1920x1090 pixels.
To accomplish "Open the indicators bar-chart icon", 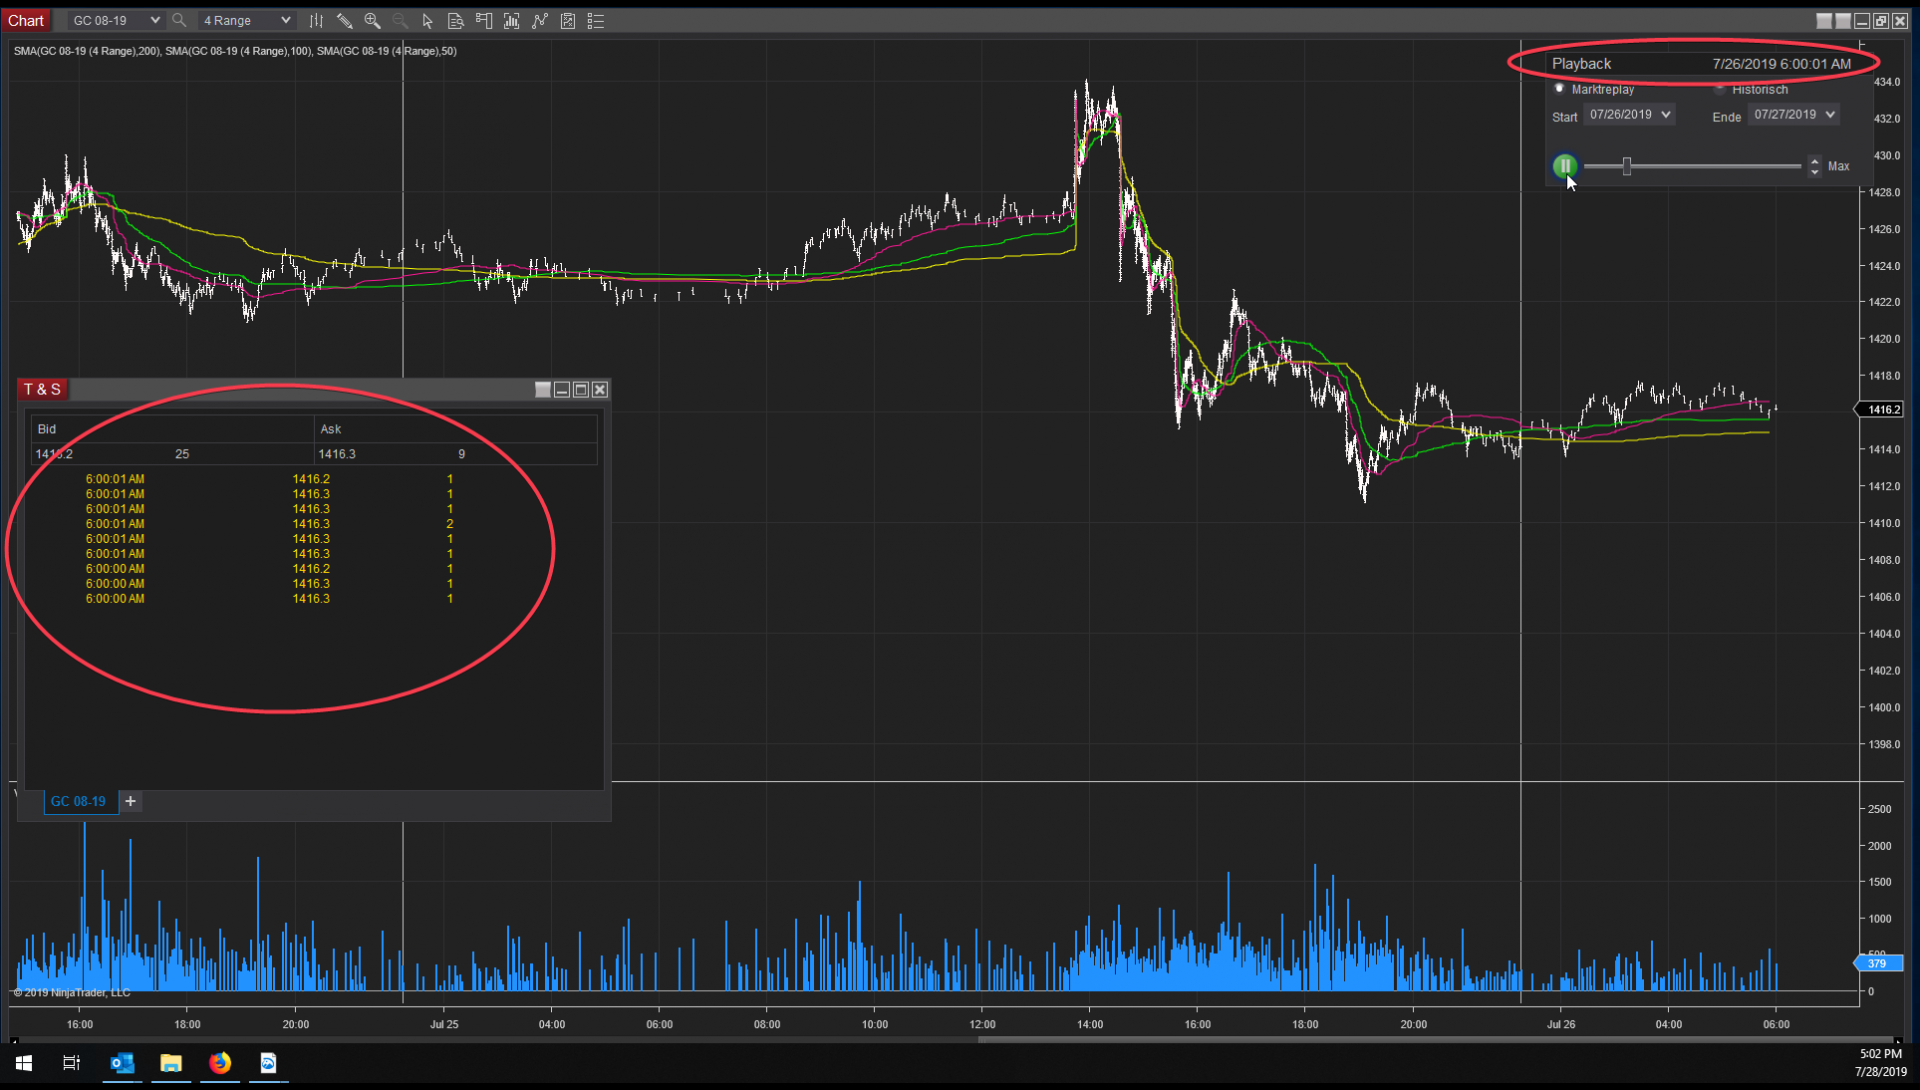I will coord(512,20).
